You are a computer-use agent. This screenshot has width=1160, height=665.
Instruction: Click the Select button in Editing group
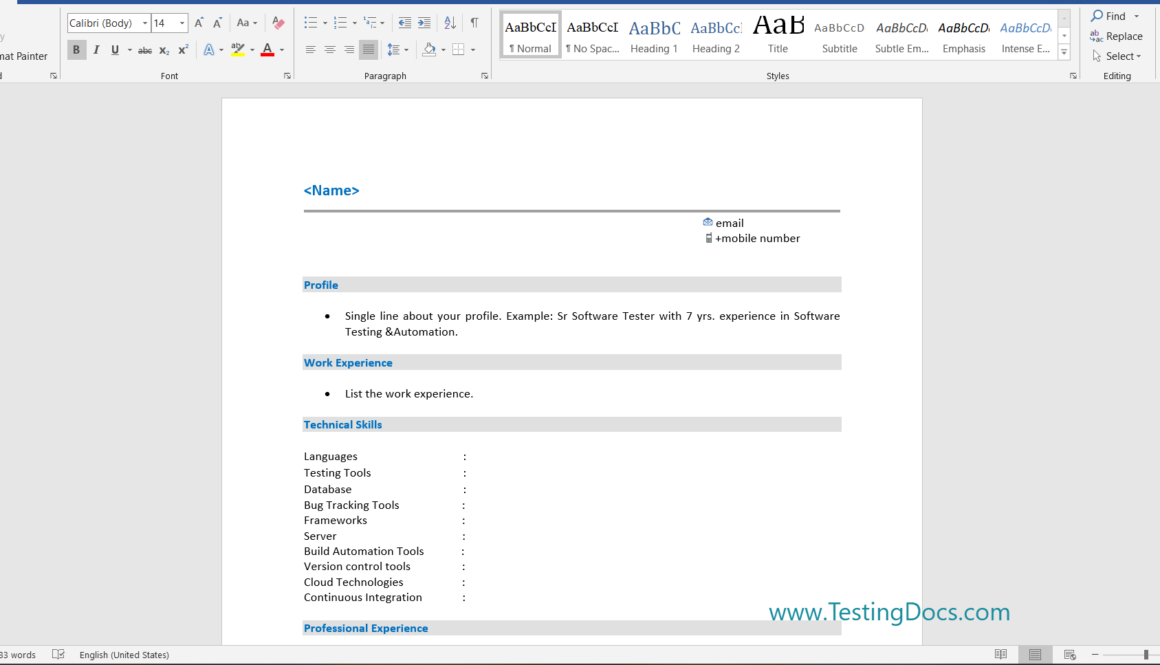1116,56
